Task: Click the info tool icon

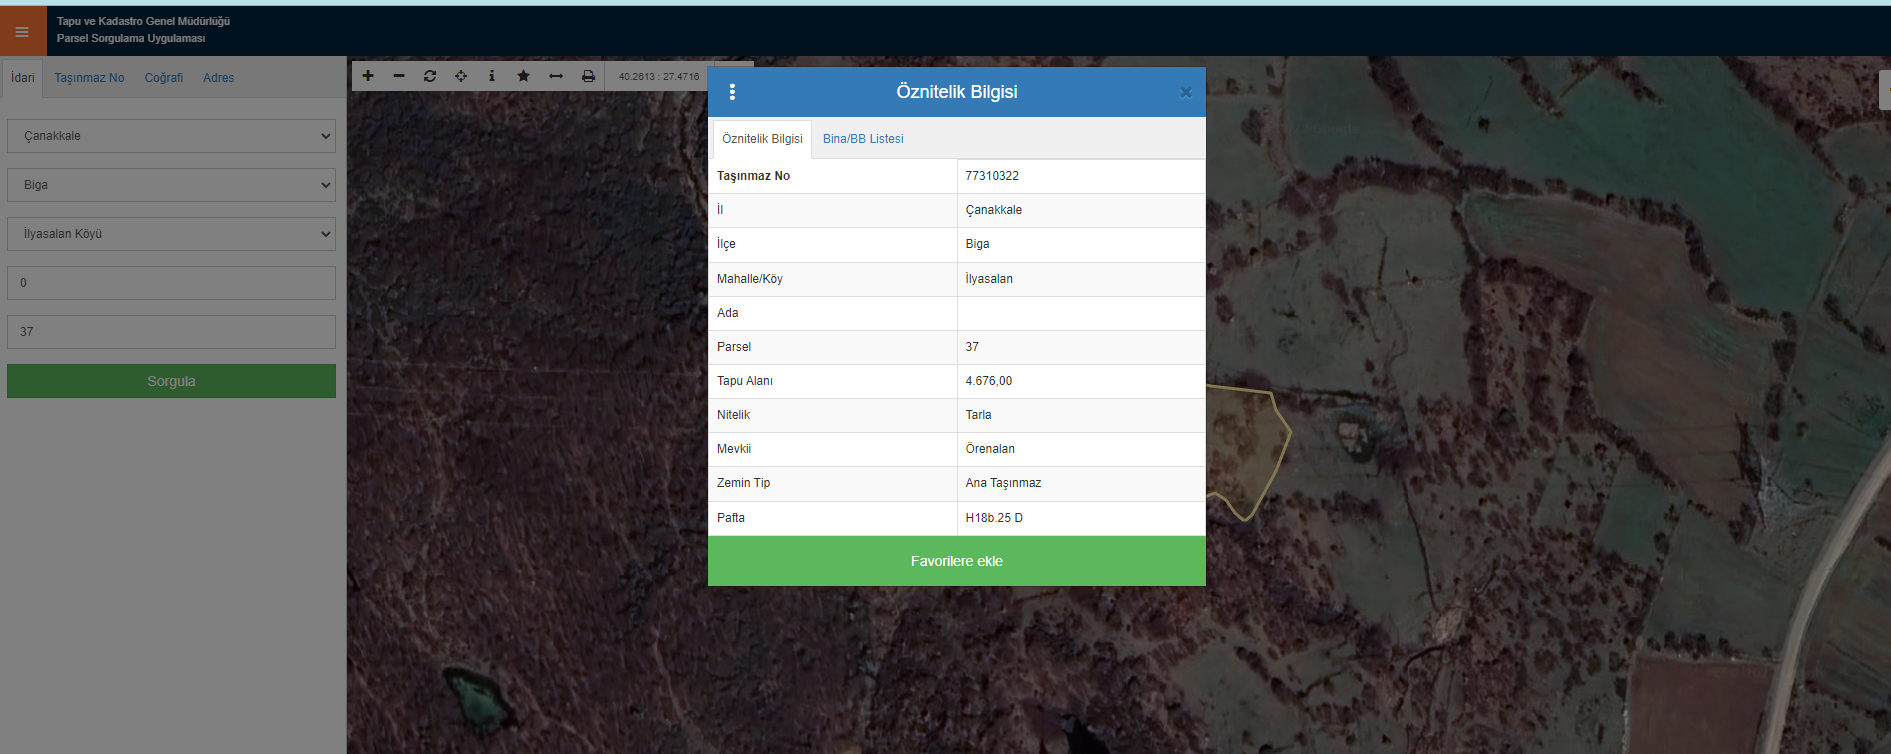Action: point(492,76)
